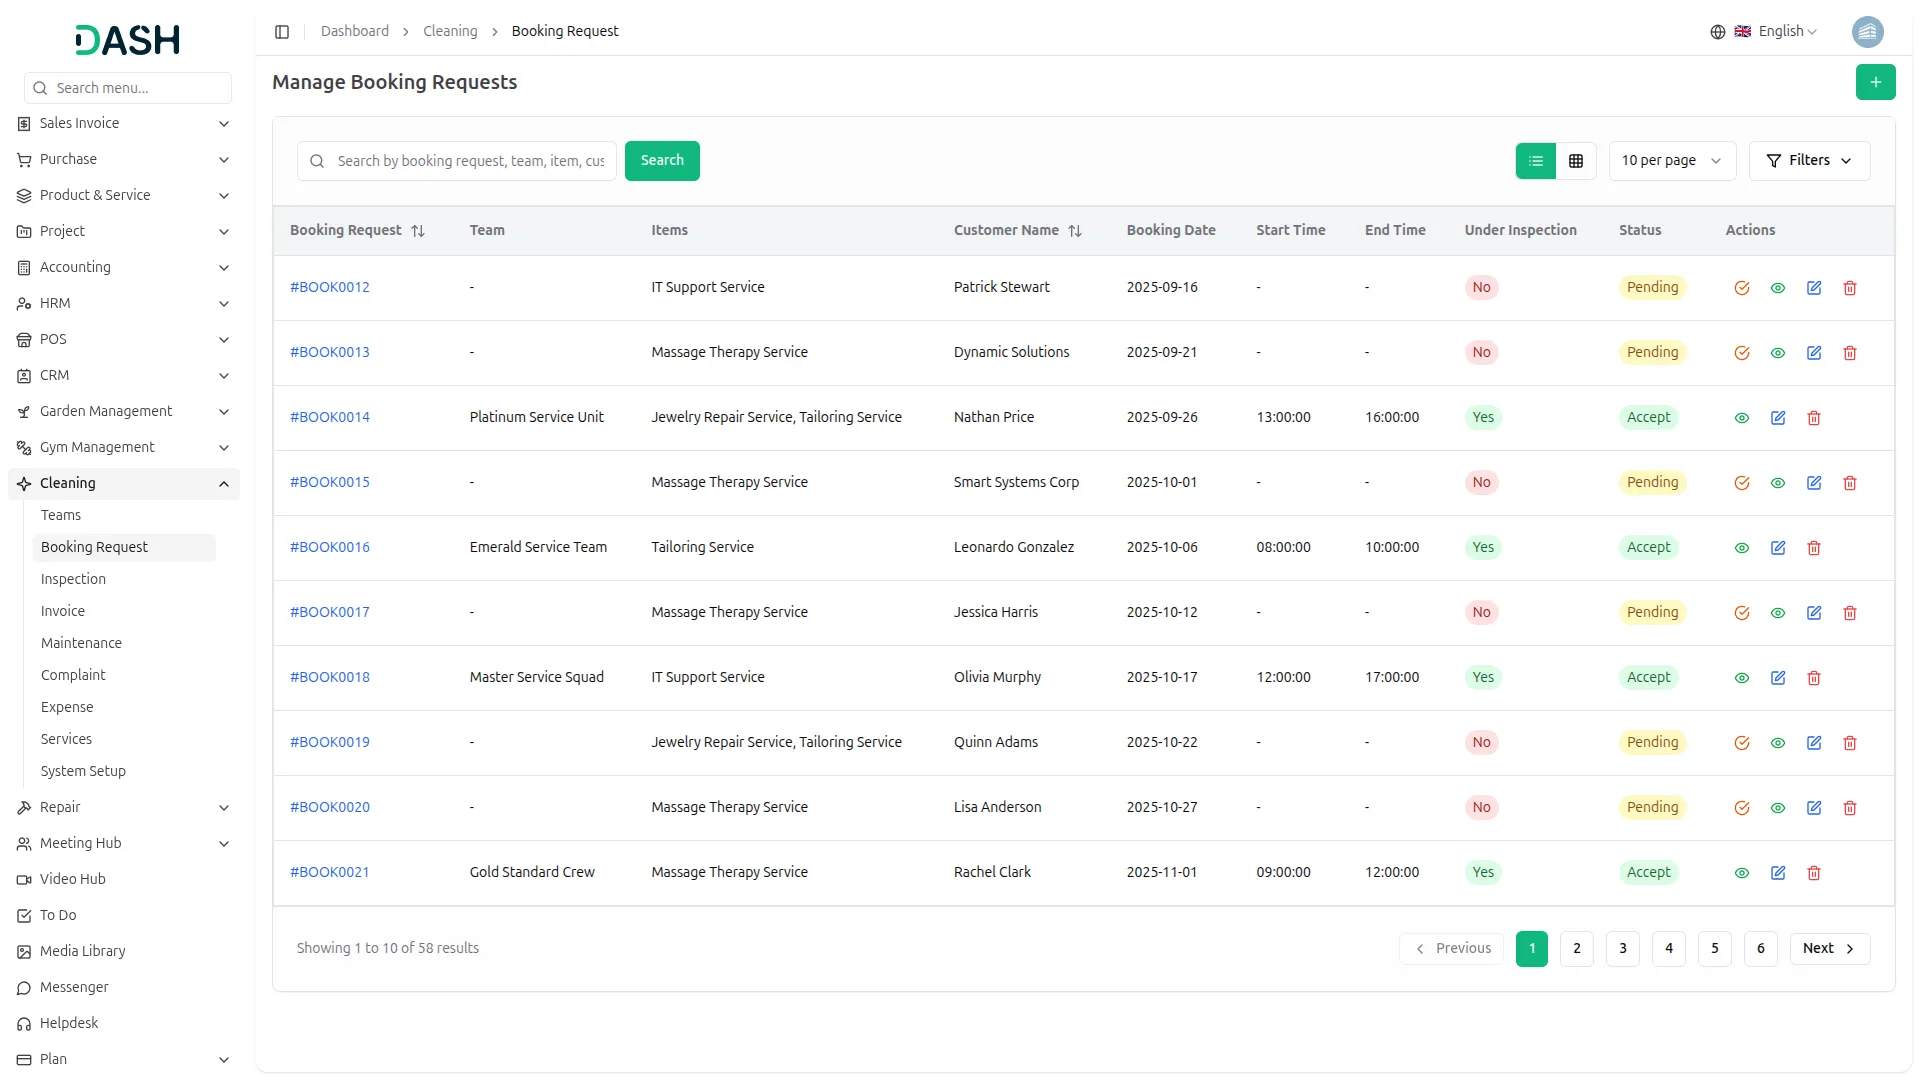
Task: Approve booking #BOOK0013 with check icon
Action: pos(1741,353)
